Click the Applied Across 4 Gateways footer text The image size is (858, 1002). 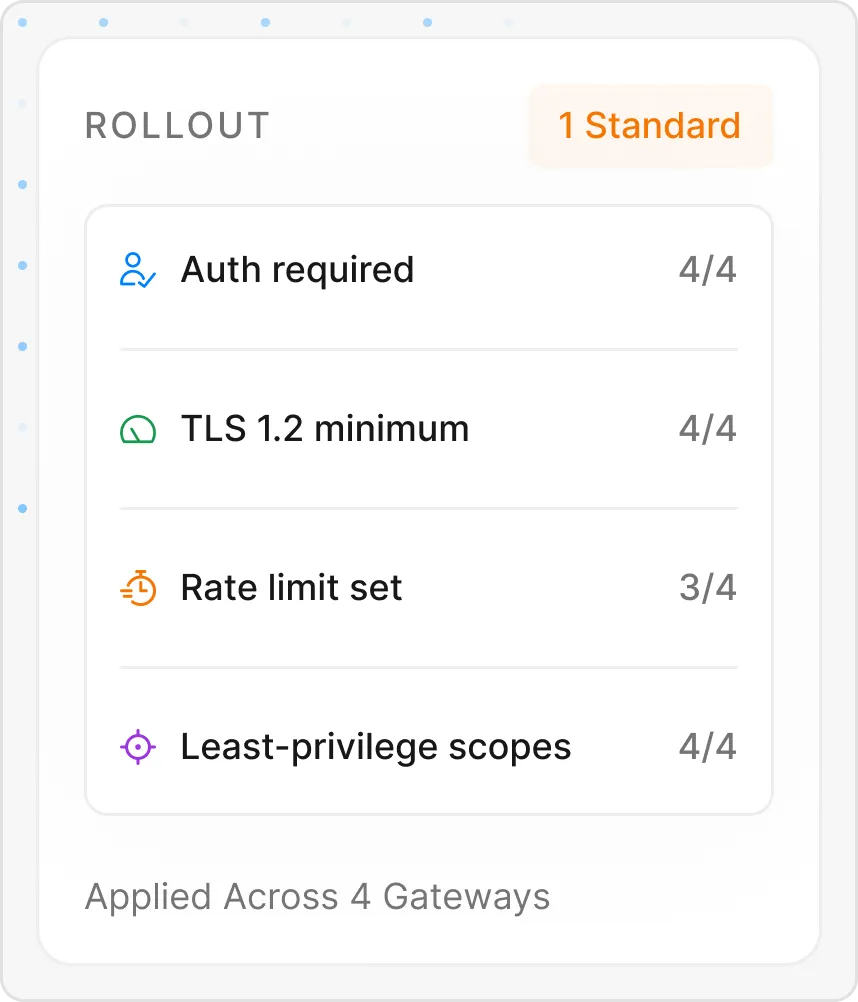coord(318,897)
